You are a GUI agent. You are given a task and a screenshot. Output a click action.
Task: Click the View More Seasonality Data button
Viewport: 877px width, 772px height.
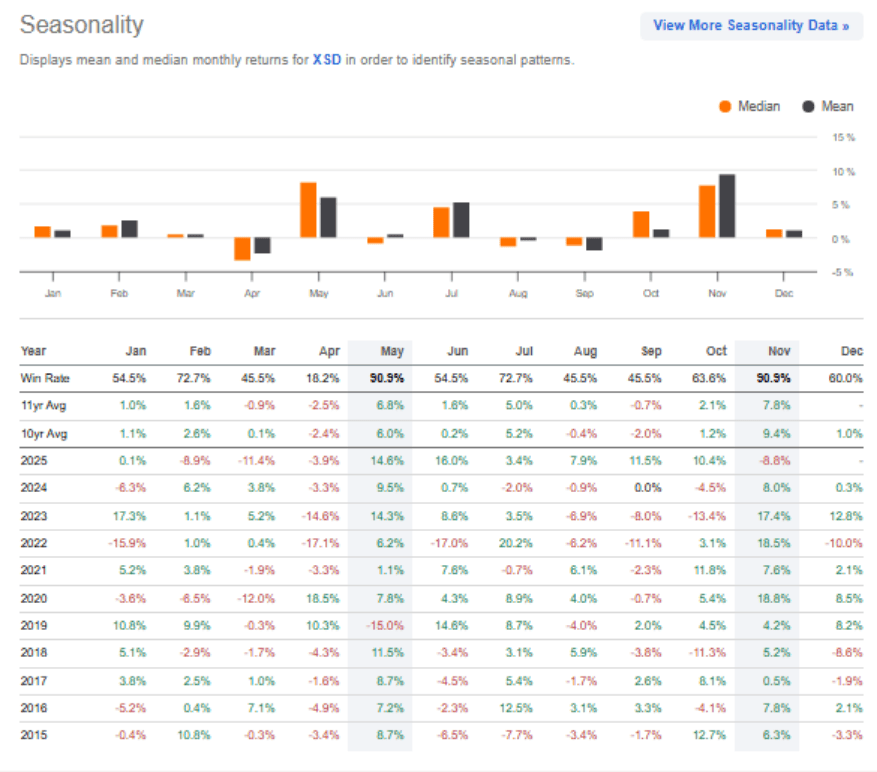pyautogui.click(x=751, y=25)
